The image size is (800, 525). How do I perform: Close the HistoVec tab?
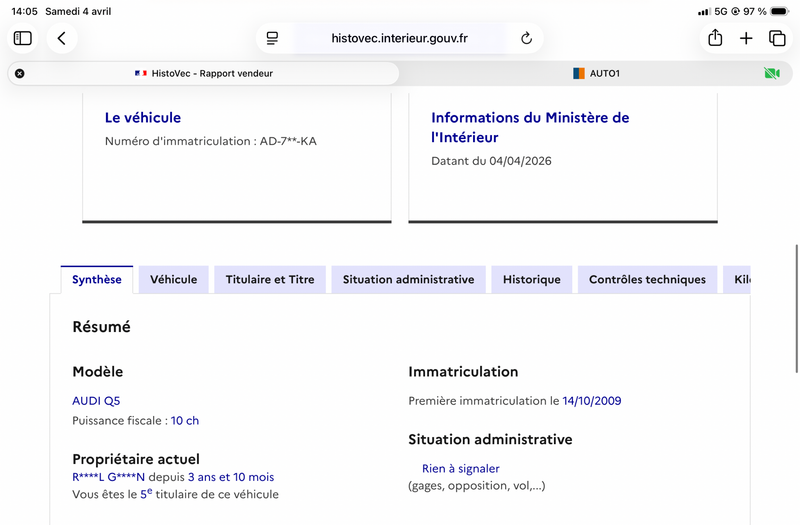20,73
